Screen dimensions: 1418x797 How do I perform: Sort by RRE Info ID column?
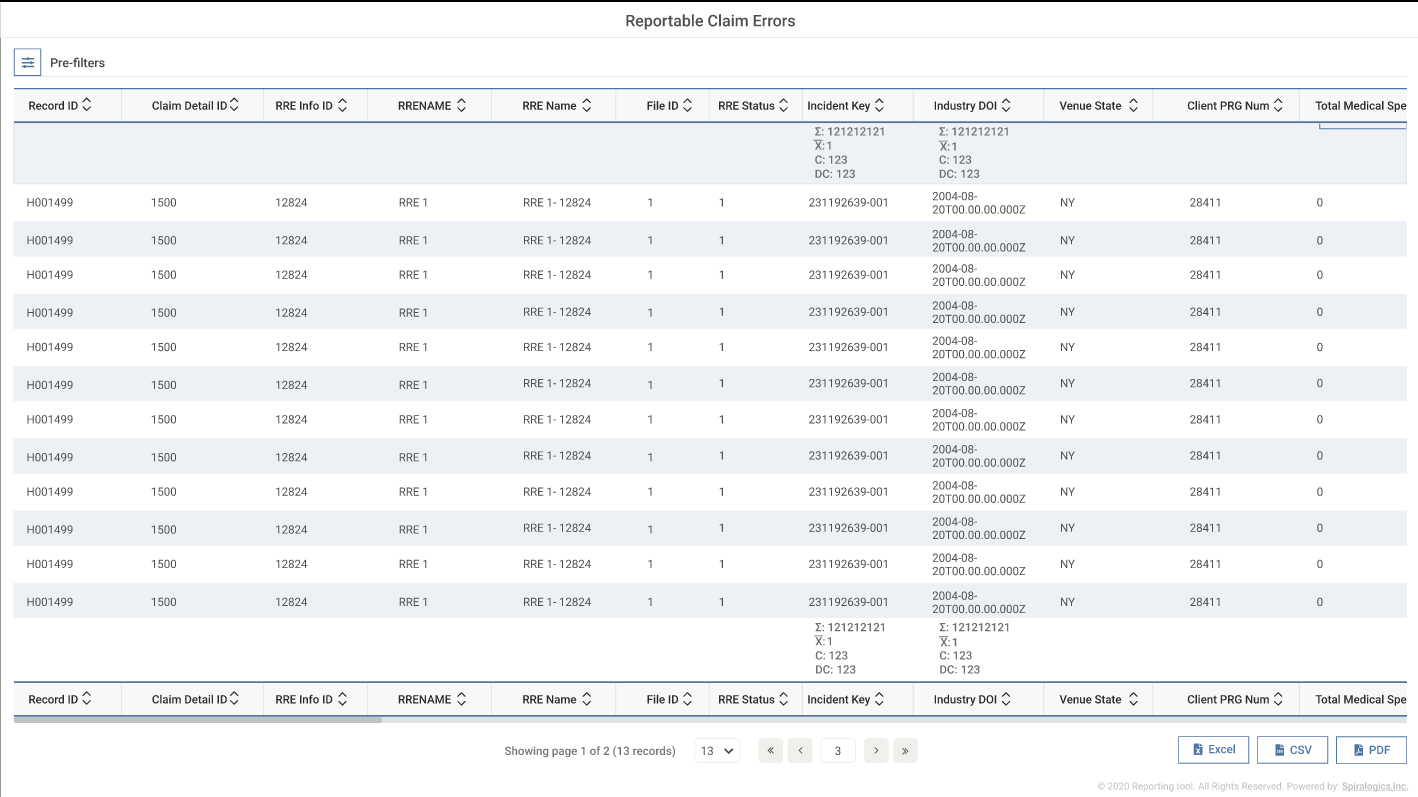point(342,105)
